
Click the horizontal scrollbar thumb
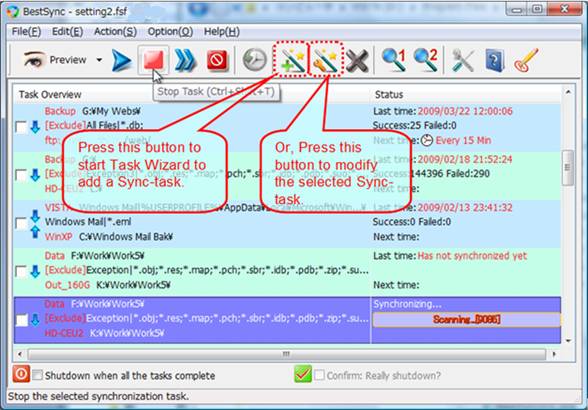click(286, 354)
